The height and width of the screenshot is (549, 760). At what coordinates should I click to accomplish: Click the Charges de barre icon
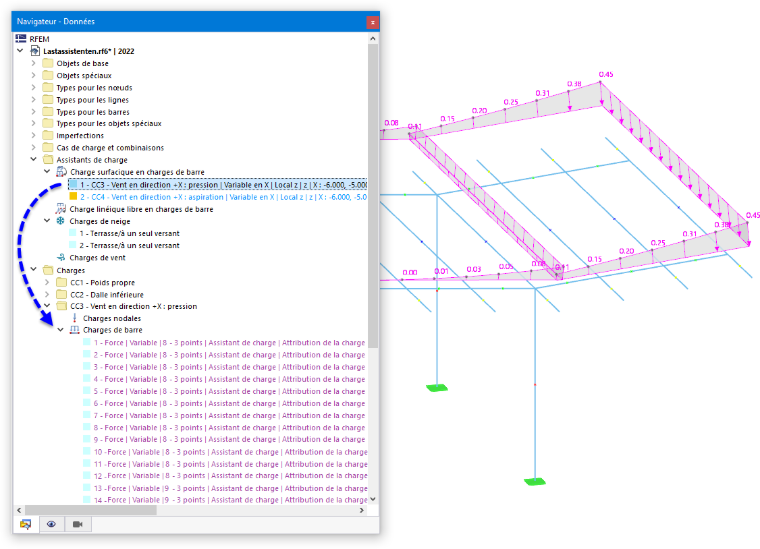point(75,330)
